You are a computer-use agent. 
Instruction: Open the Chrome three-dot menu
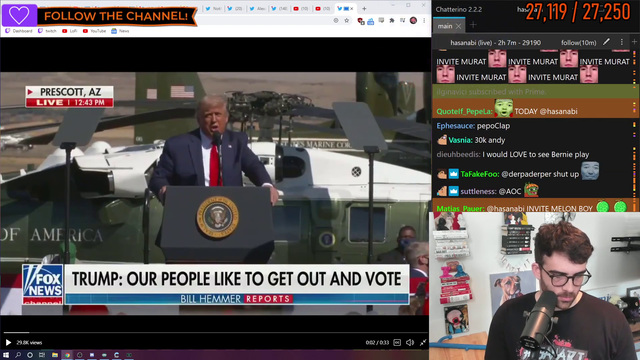(x=424, y=20)
